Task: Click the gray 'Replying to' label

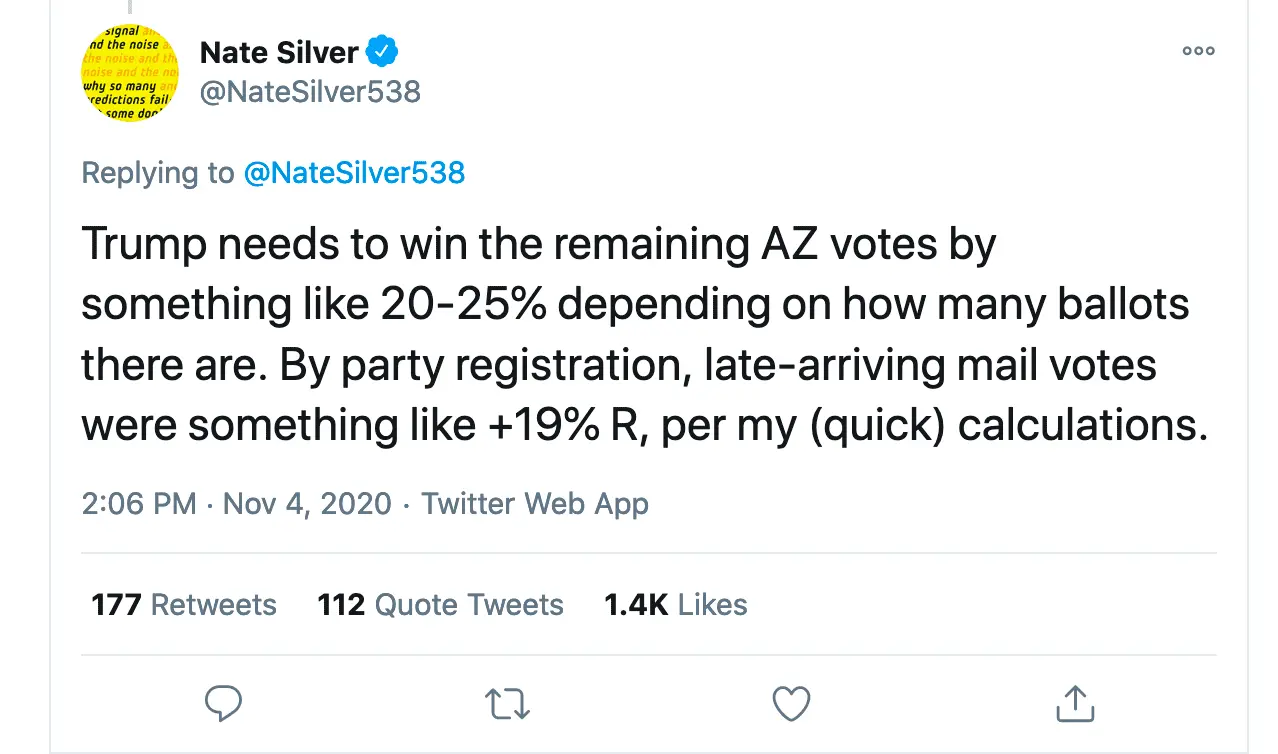Action: tap(157, 172)
